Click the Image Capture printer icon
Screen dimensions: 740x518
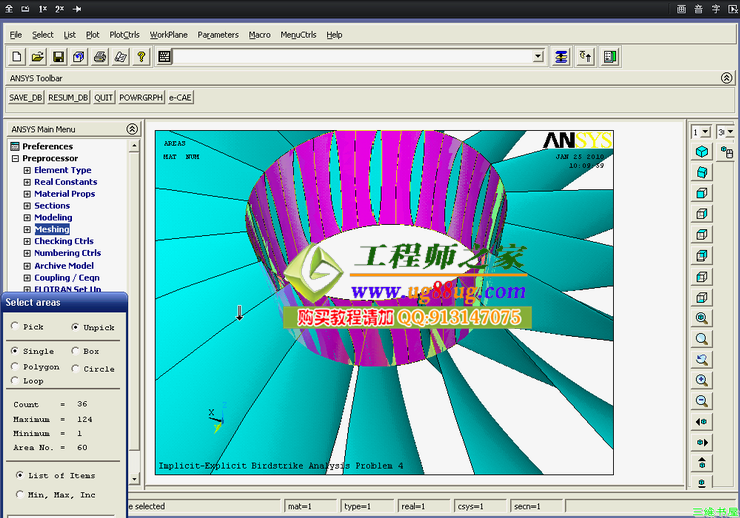(x=100, y=57)
